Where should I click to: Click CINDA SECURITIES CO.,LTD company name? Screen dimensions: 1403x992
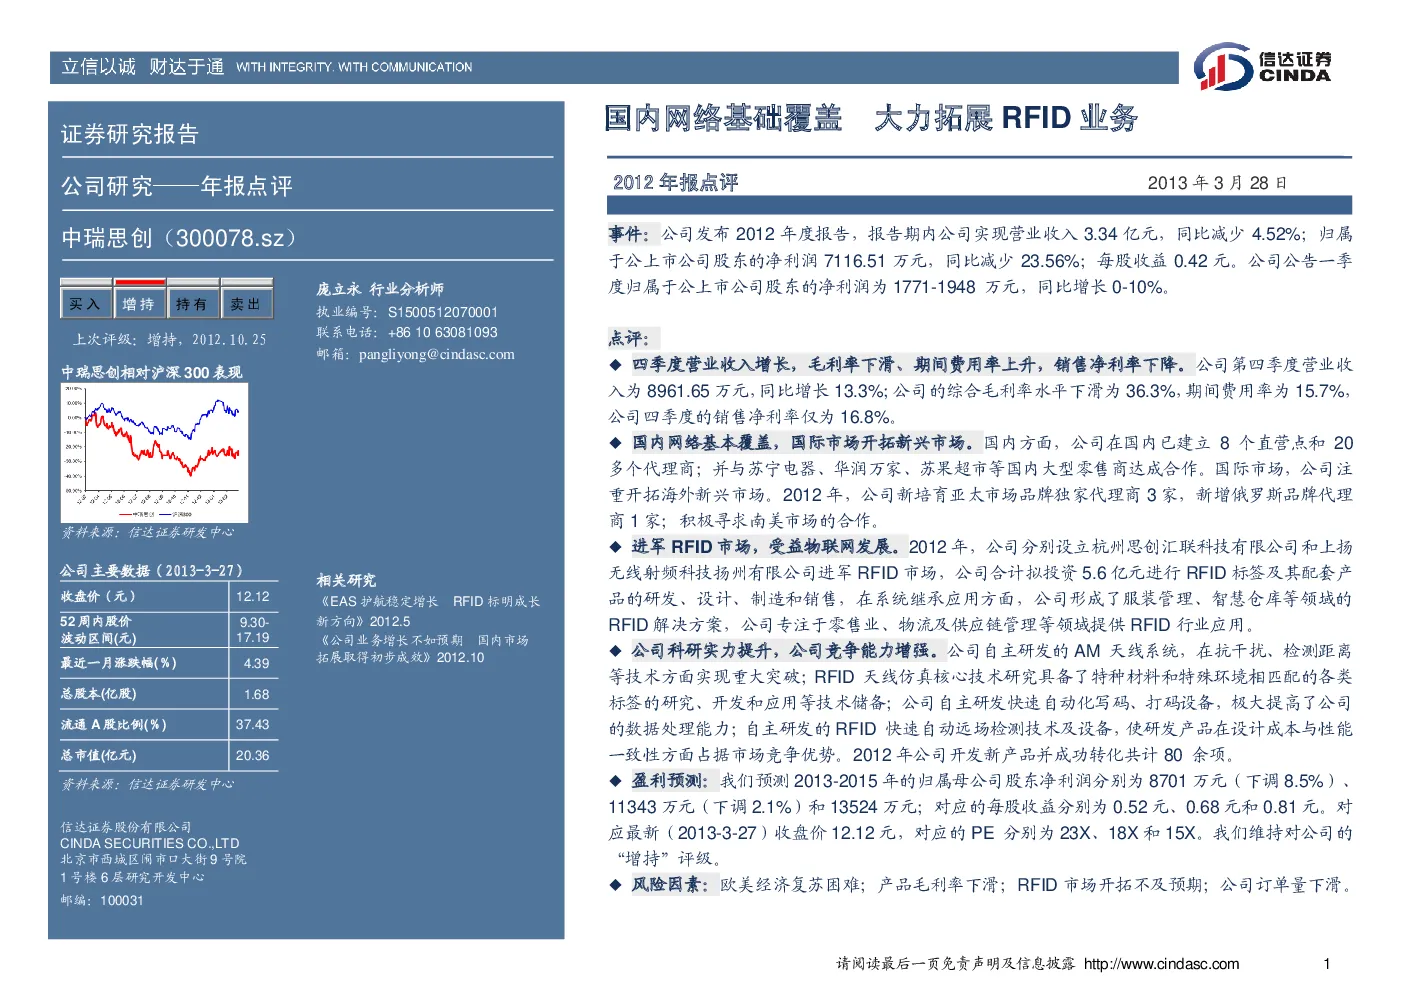(150, 843)
